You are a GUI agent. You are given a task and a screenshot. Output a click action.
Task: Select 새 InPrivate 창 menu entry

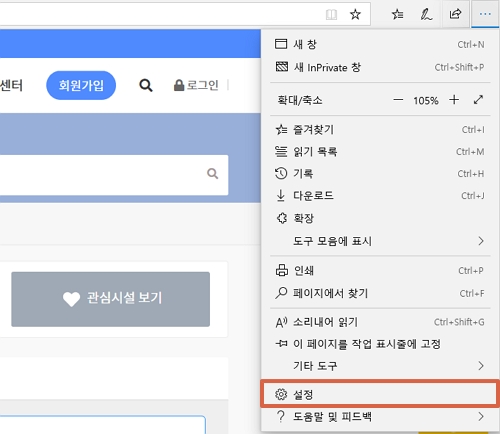[x=380, y=67]
